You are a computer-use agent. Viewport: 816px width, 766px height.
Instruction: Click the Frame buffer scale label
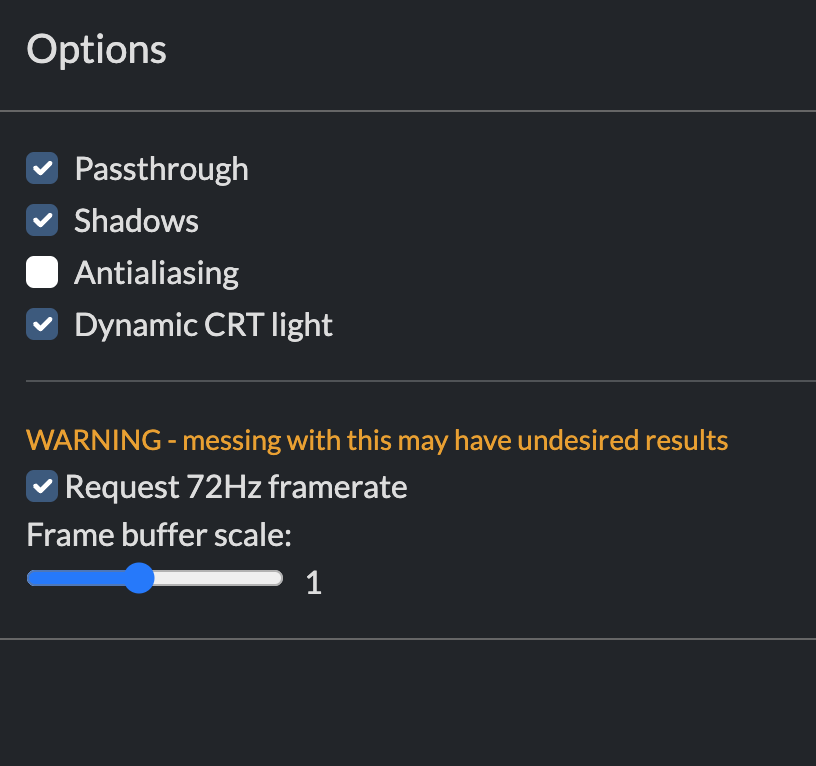pyautogui.click(x=159, y=535)
